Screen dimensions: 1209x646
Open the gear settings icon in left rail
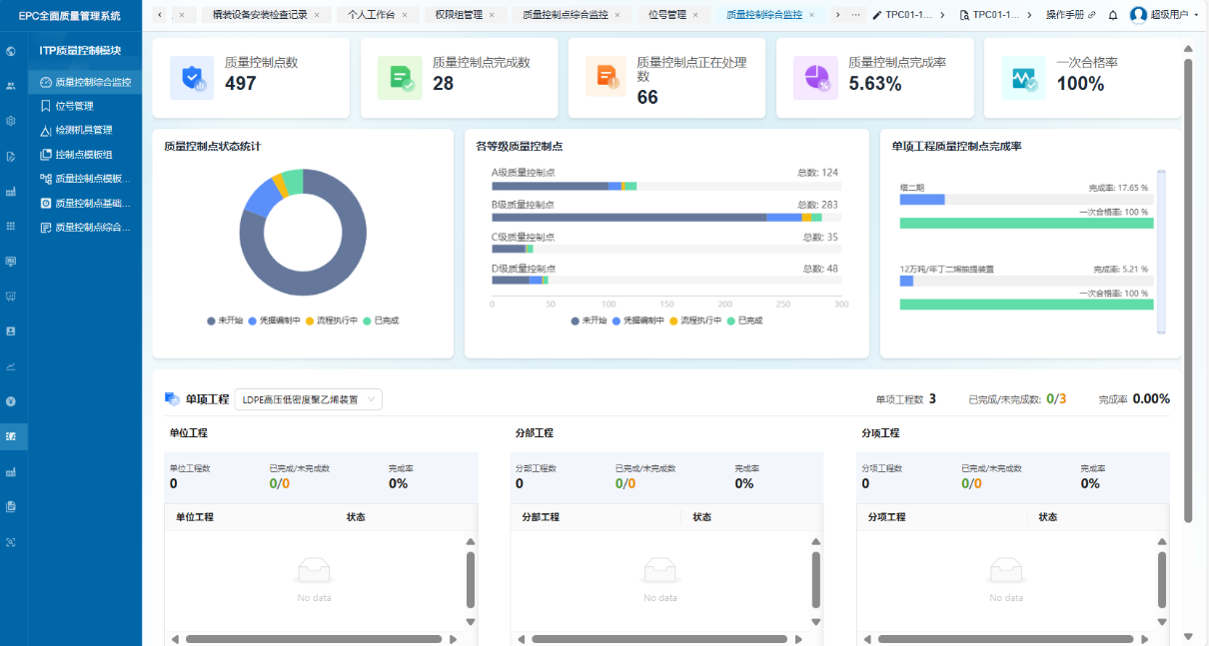[11, 121]
